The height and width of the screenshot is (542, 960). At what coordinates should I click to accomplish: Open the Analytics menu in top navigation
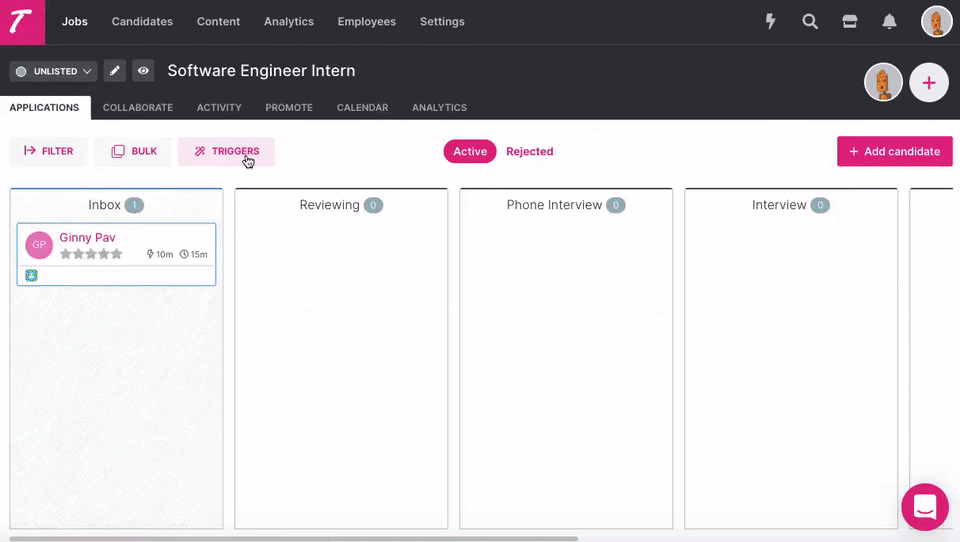[x=289, y=21]
